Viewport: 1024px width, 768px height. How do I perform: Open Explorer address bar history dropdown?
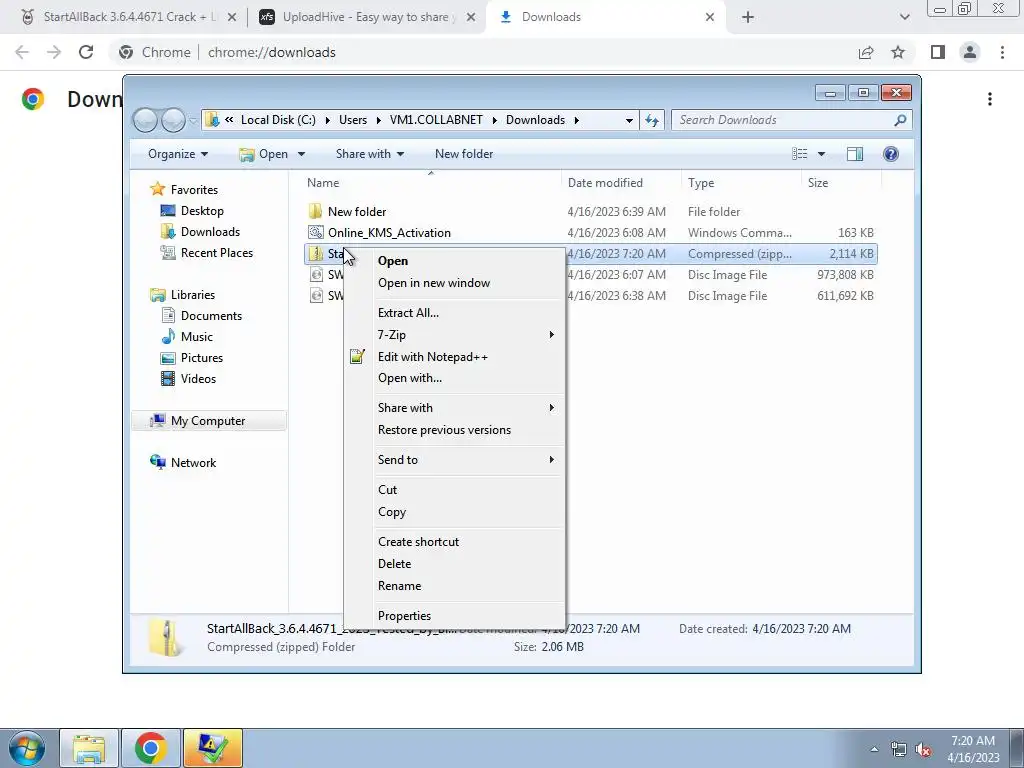[629, 120]
